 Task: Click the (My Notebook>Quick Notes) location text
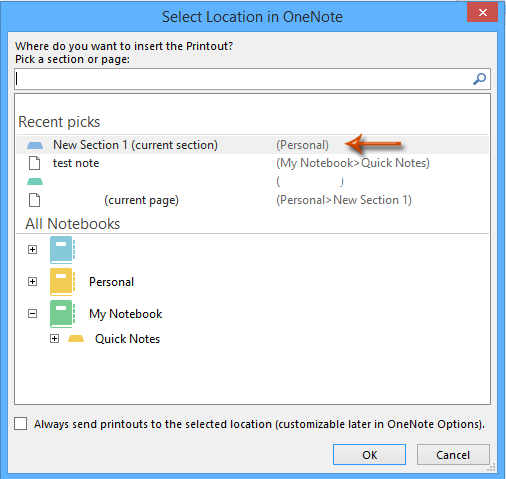pos(353,163)
